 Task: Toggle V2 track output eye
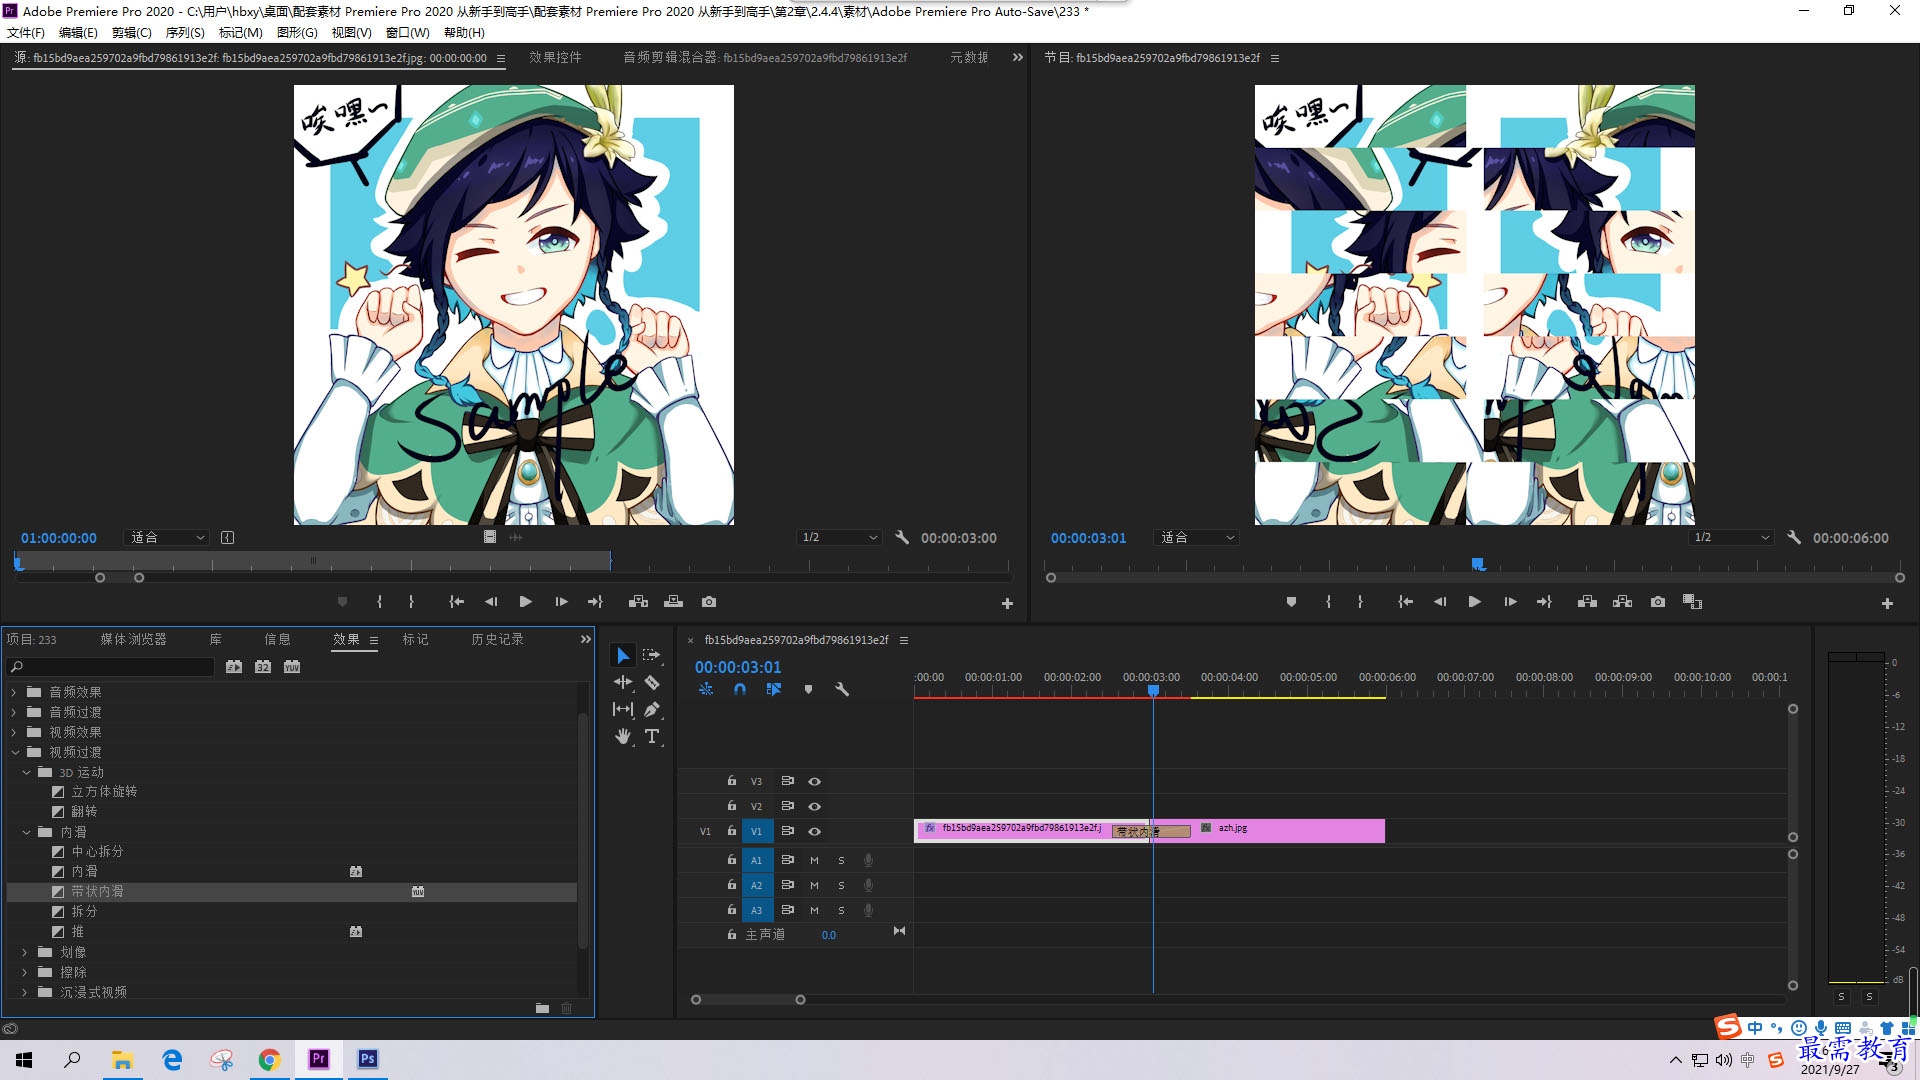pos(815,806)
